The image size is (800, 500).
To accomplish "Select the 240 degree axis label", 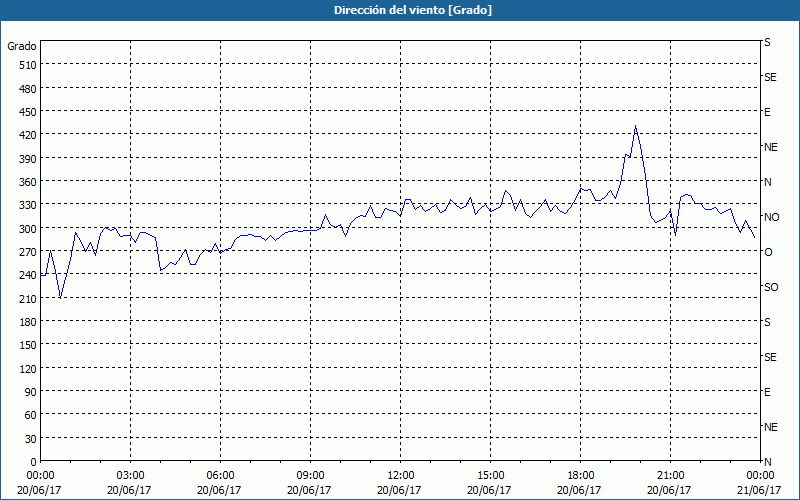I will click(x=29, y=276).
